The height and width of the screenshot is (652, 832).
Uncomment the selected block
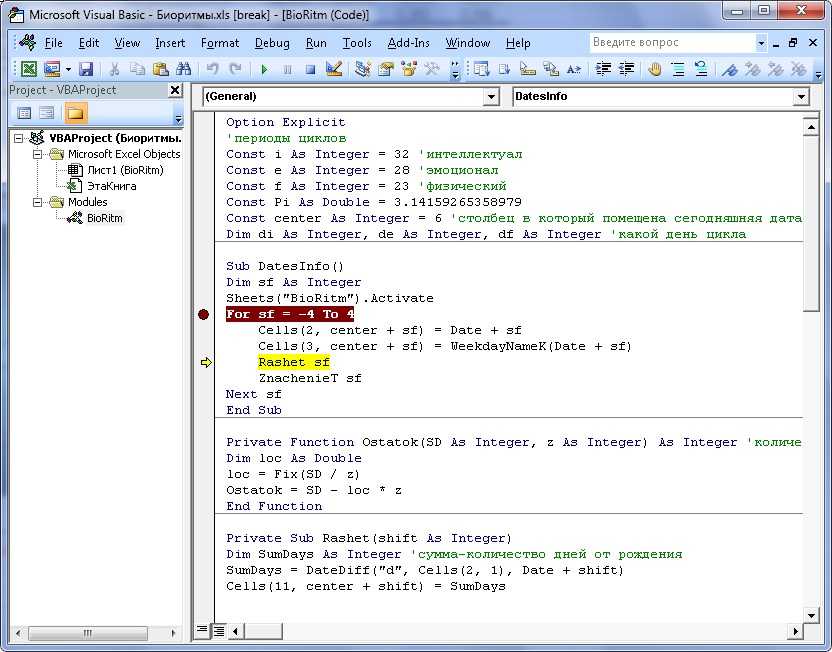(x=701, y=69)
